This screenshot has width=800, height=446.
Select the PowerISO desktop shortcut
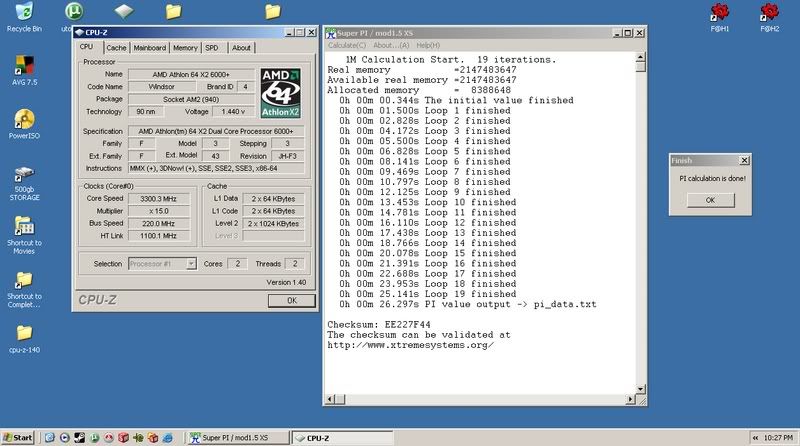pos(24,124)
